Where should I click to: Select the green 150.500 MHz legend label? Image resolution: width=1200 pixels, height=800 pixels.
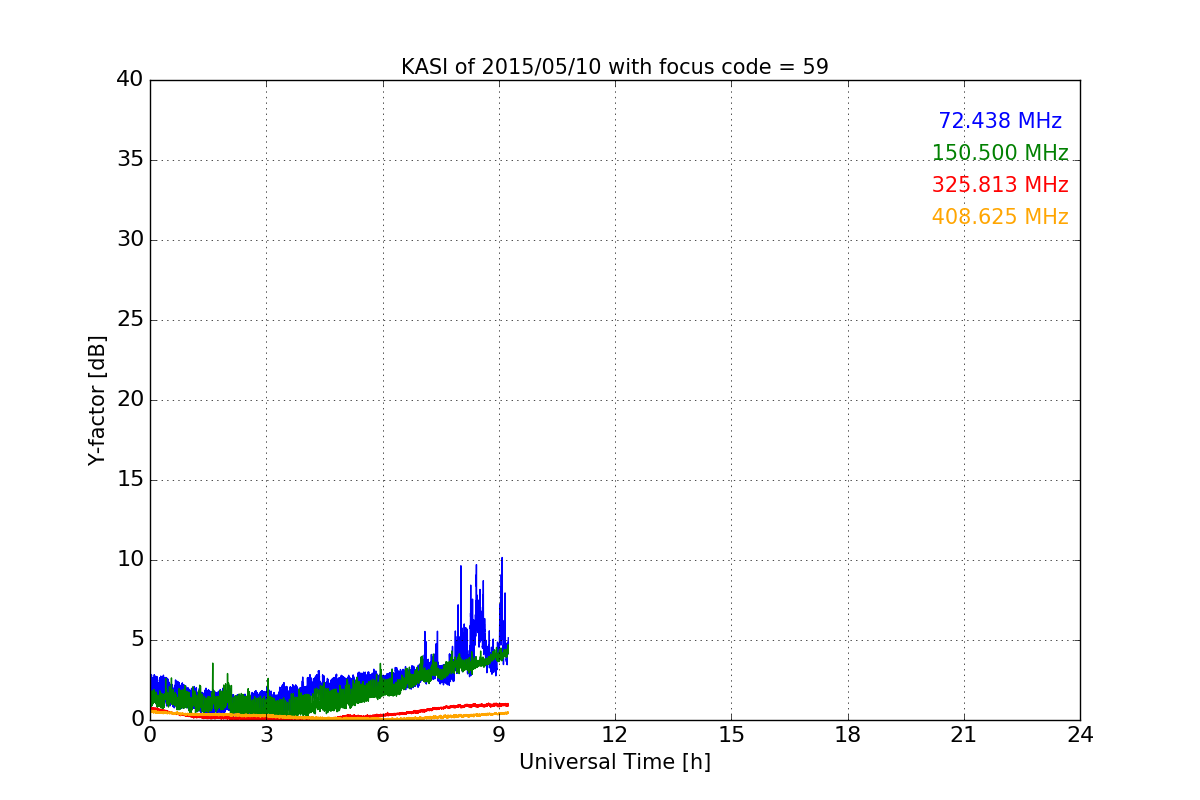999,153
